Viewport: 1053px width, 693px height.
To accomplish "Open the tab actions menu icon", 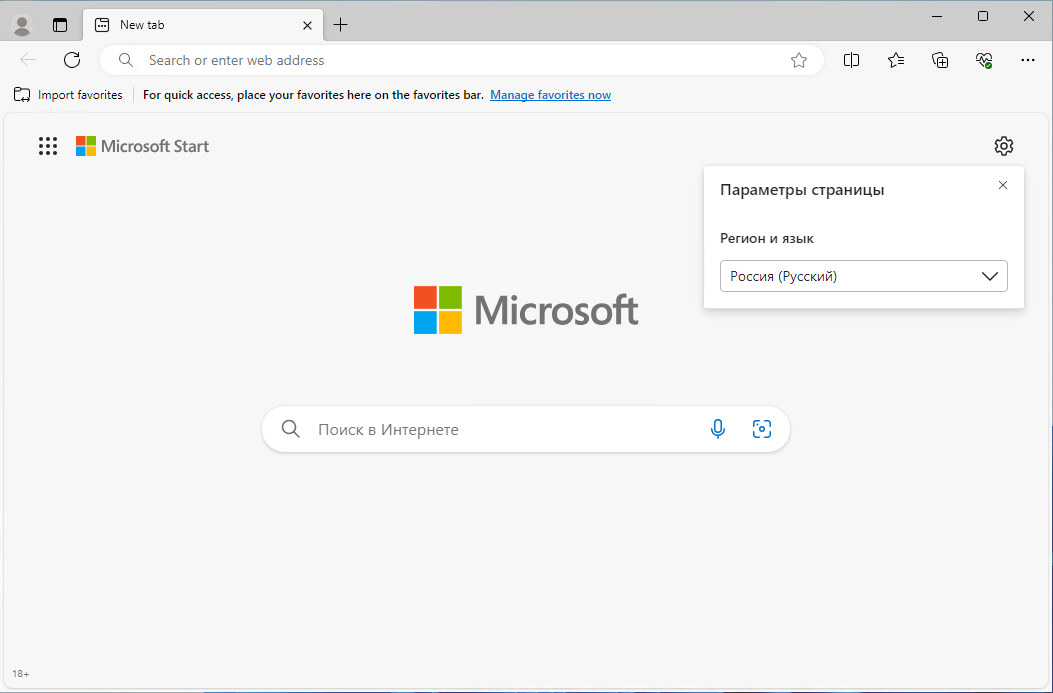I will [60, 26].
